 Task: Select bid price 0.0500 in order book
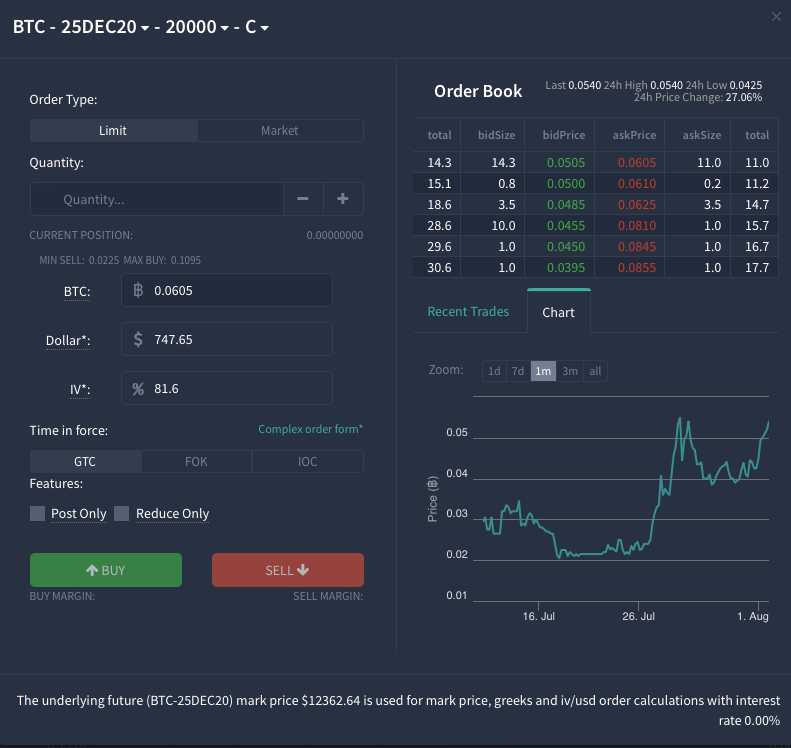pyautogui.click(x=566, y=184)
